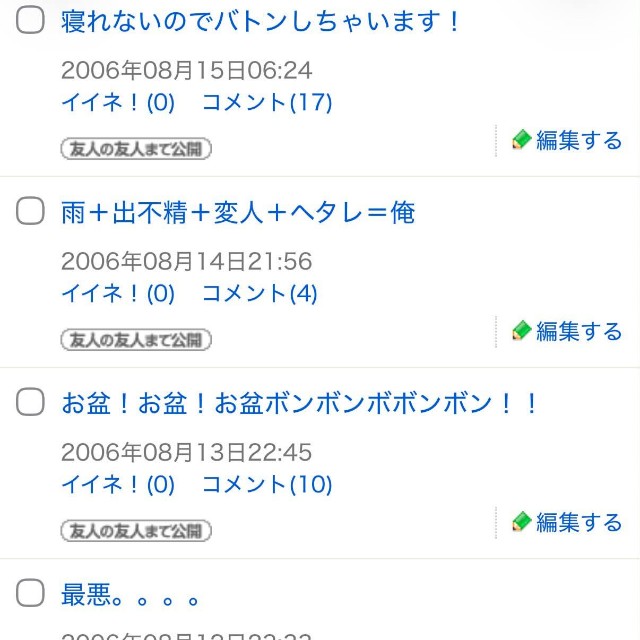The width and height of the screenshot is (640, 640).
Task: Open diary entry 寝れないのでバトンしちゃいます！
Action: [x=260, y=22]
